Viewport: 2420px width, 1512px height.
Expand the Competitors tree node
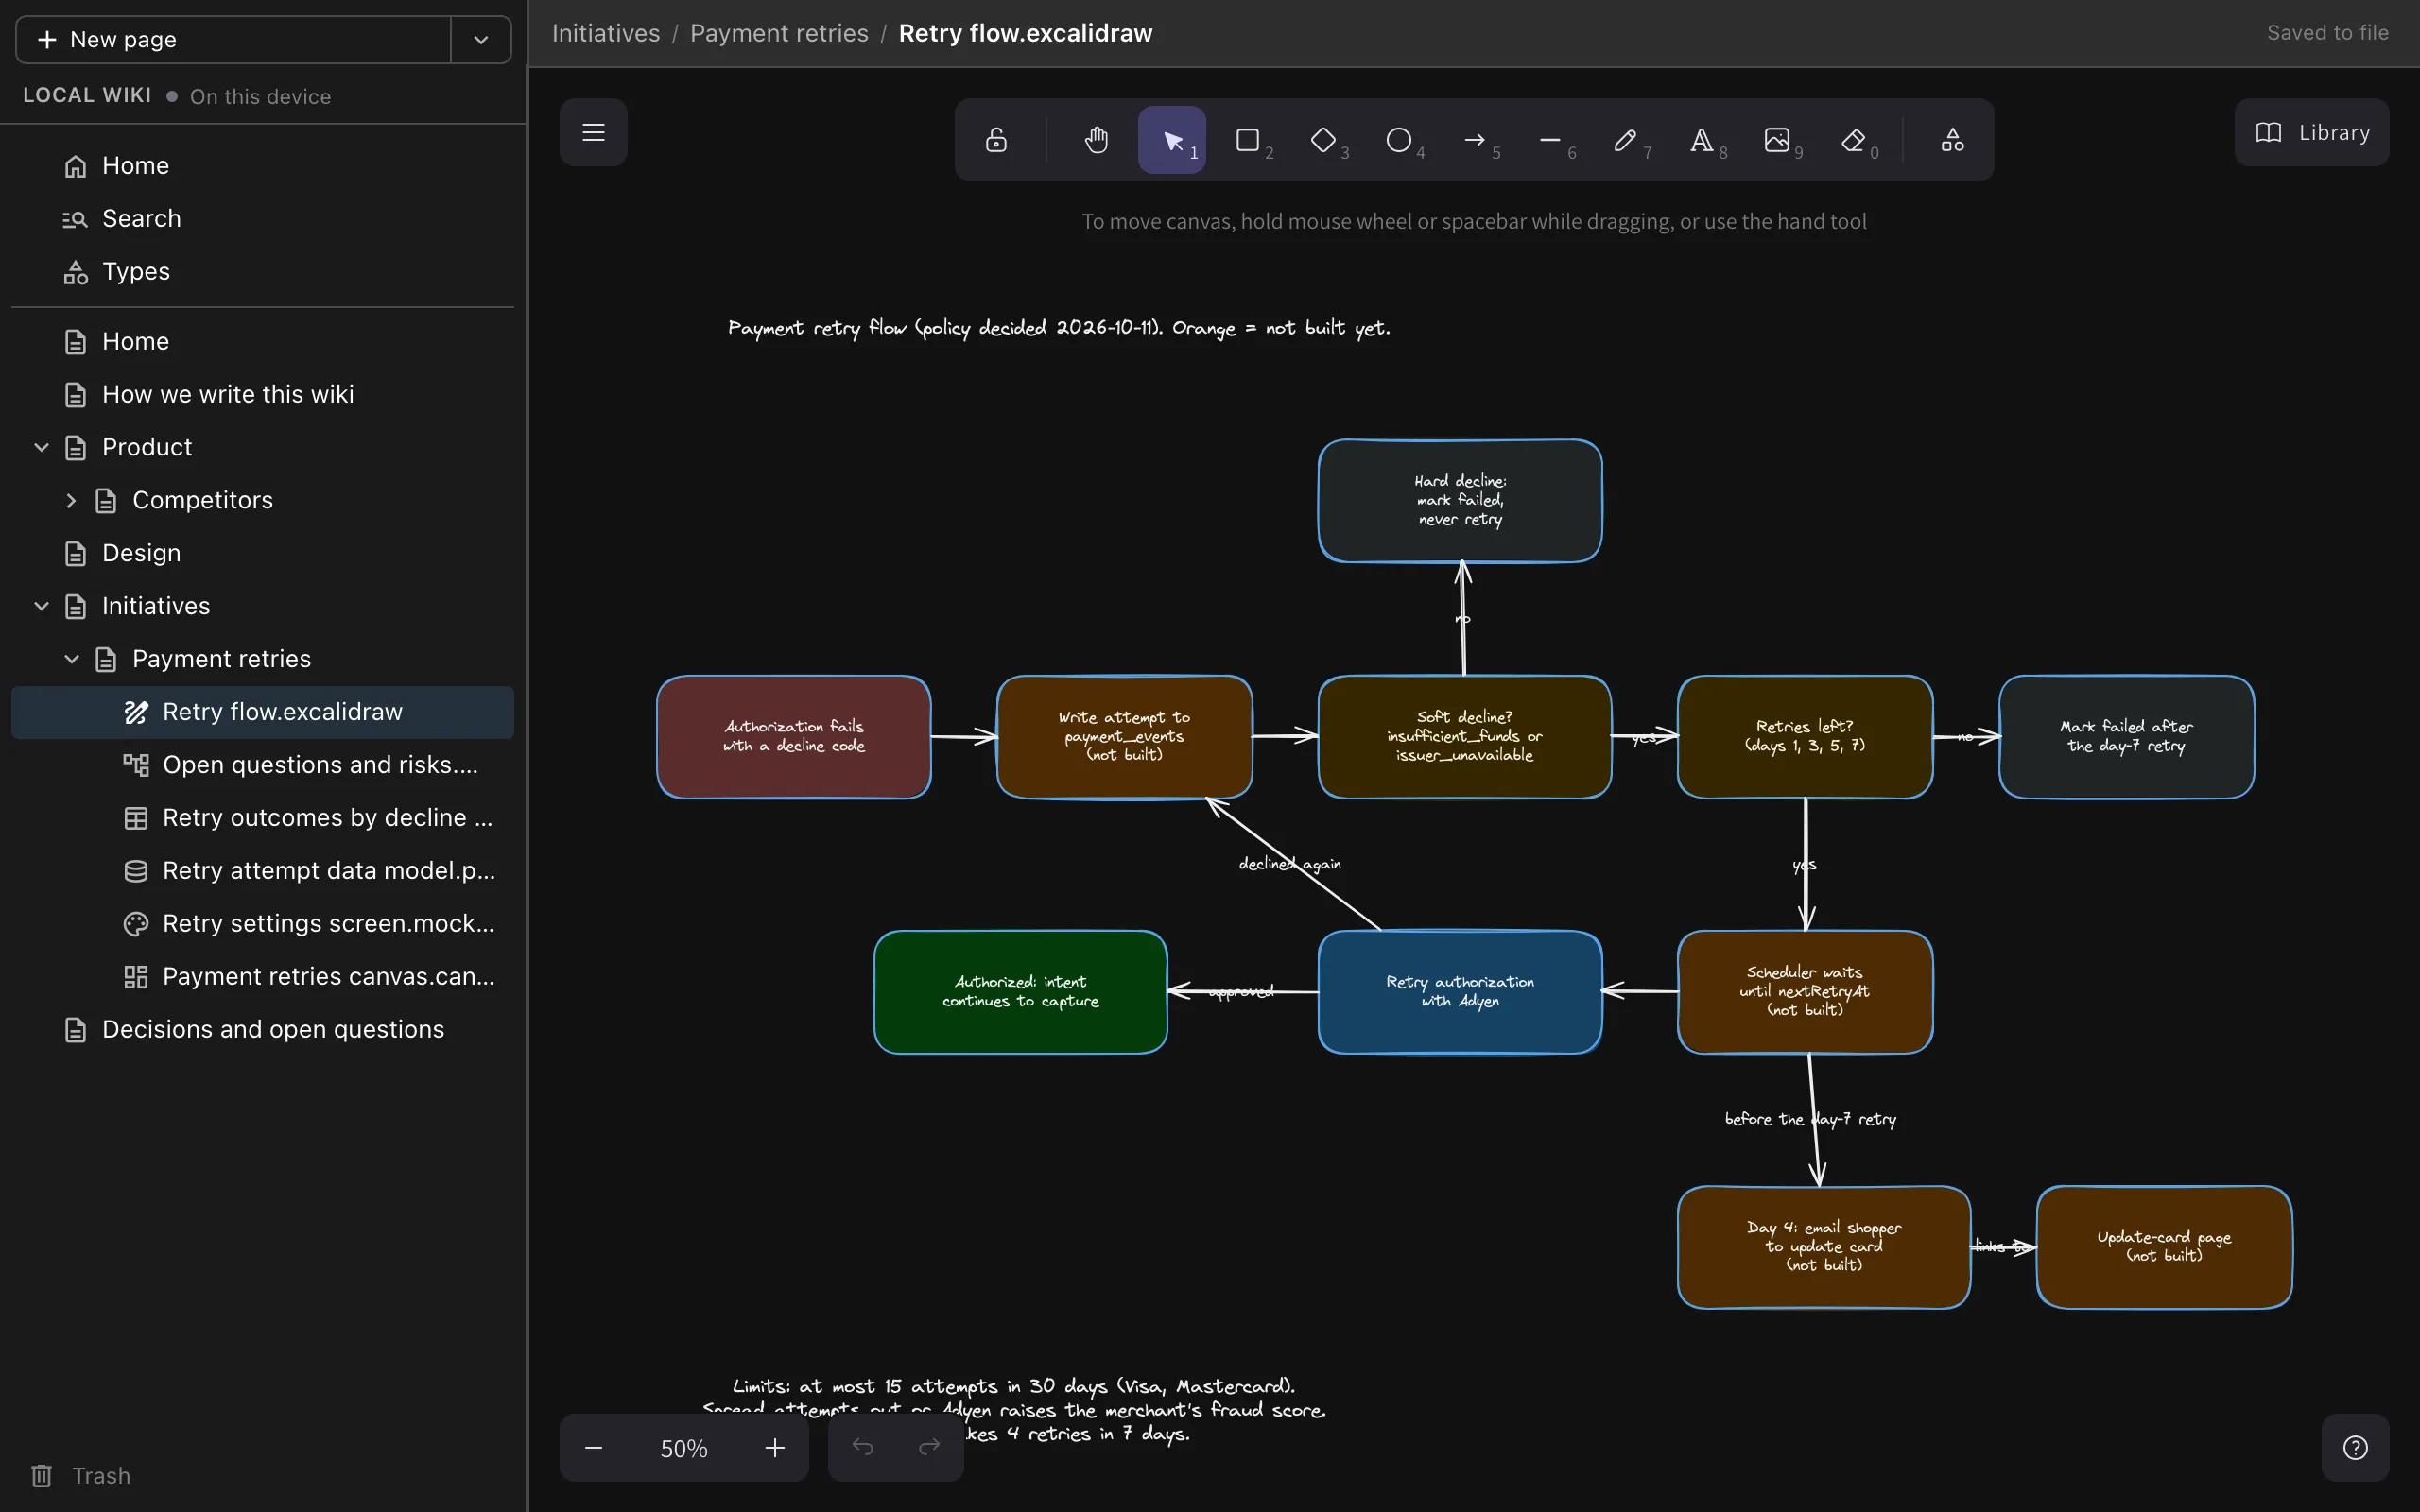coord(71,500)
